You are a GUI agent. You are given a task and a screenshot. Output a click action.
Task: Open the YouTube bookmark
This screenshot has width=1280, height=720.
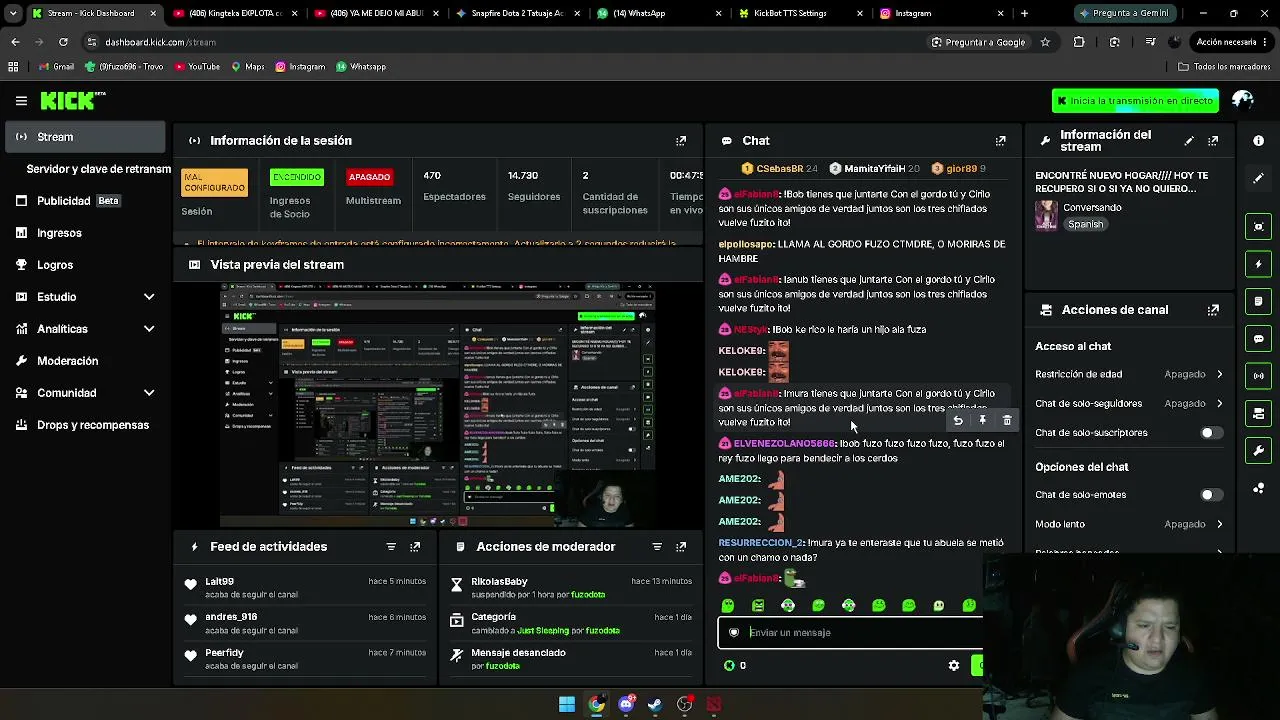point(197,67)
